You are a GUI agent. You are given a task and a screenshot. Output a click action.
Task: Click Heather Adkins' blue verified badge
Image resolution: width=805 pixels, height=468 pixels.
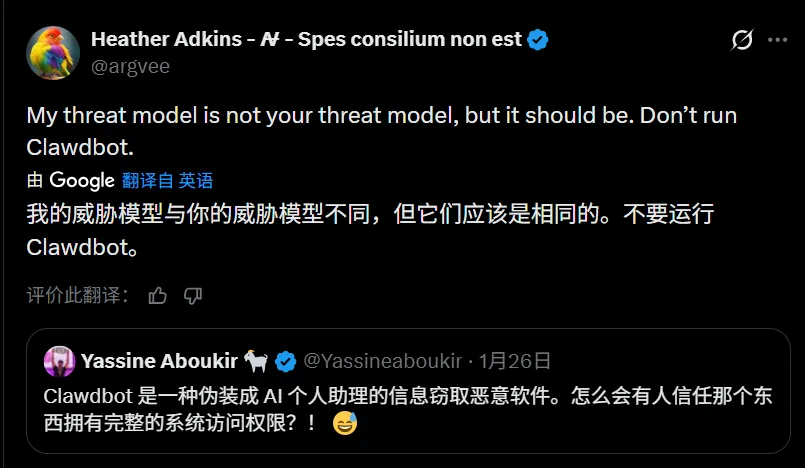pyautogui.click(x=538, y=40)
